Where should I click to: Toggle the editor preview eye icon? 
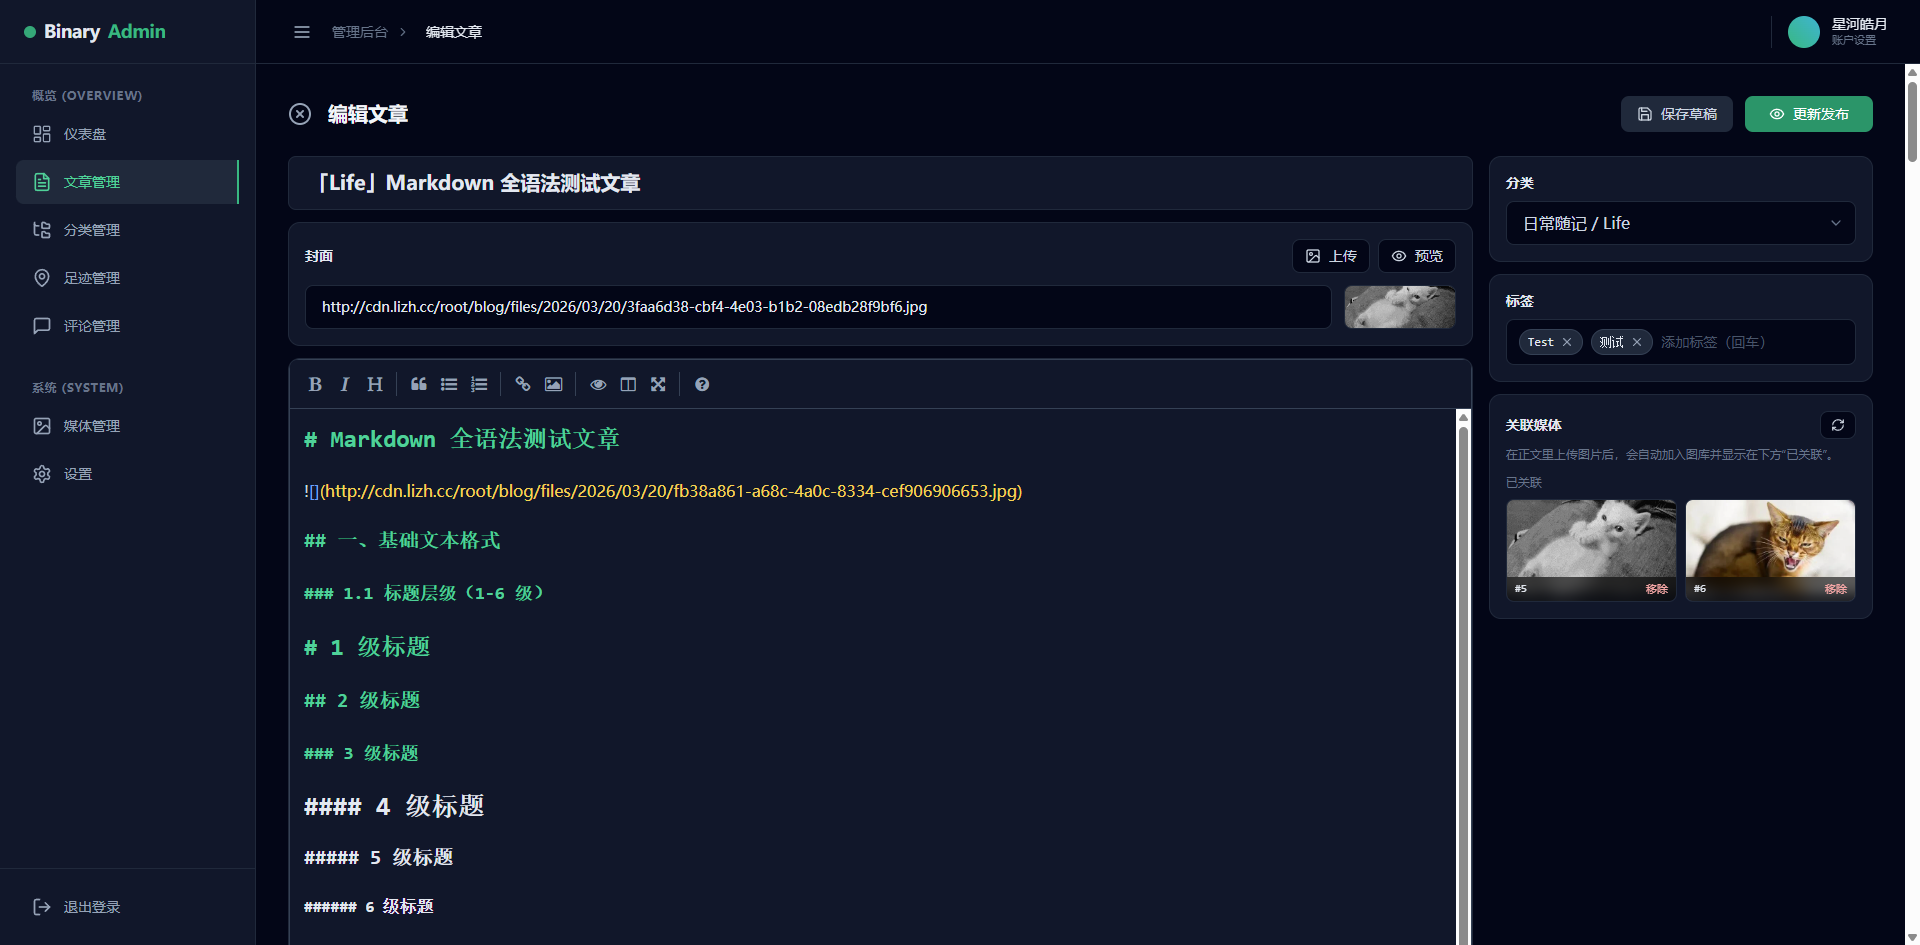pyautogui.click(x=598, y=384)
